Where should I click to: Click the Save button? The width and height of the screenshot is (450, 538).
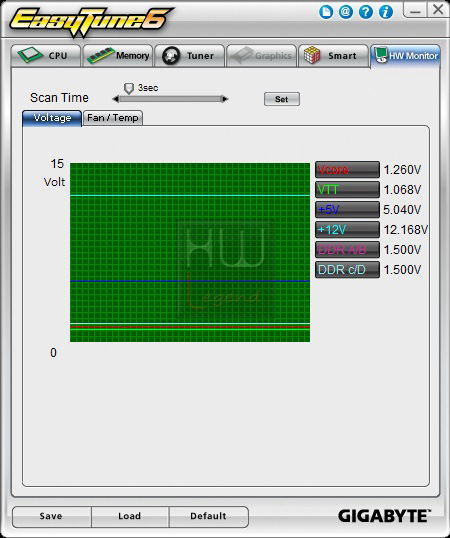(51, 516)
